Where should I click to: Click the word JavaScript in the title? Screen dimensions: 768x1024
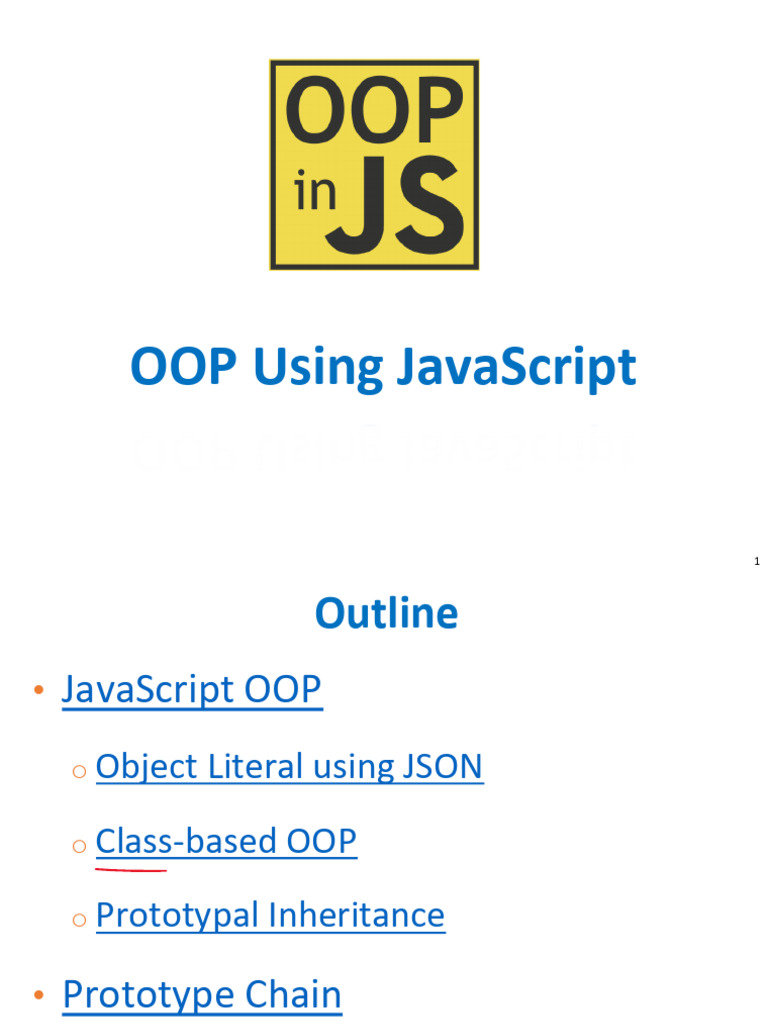click(516, 368)
